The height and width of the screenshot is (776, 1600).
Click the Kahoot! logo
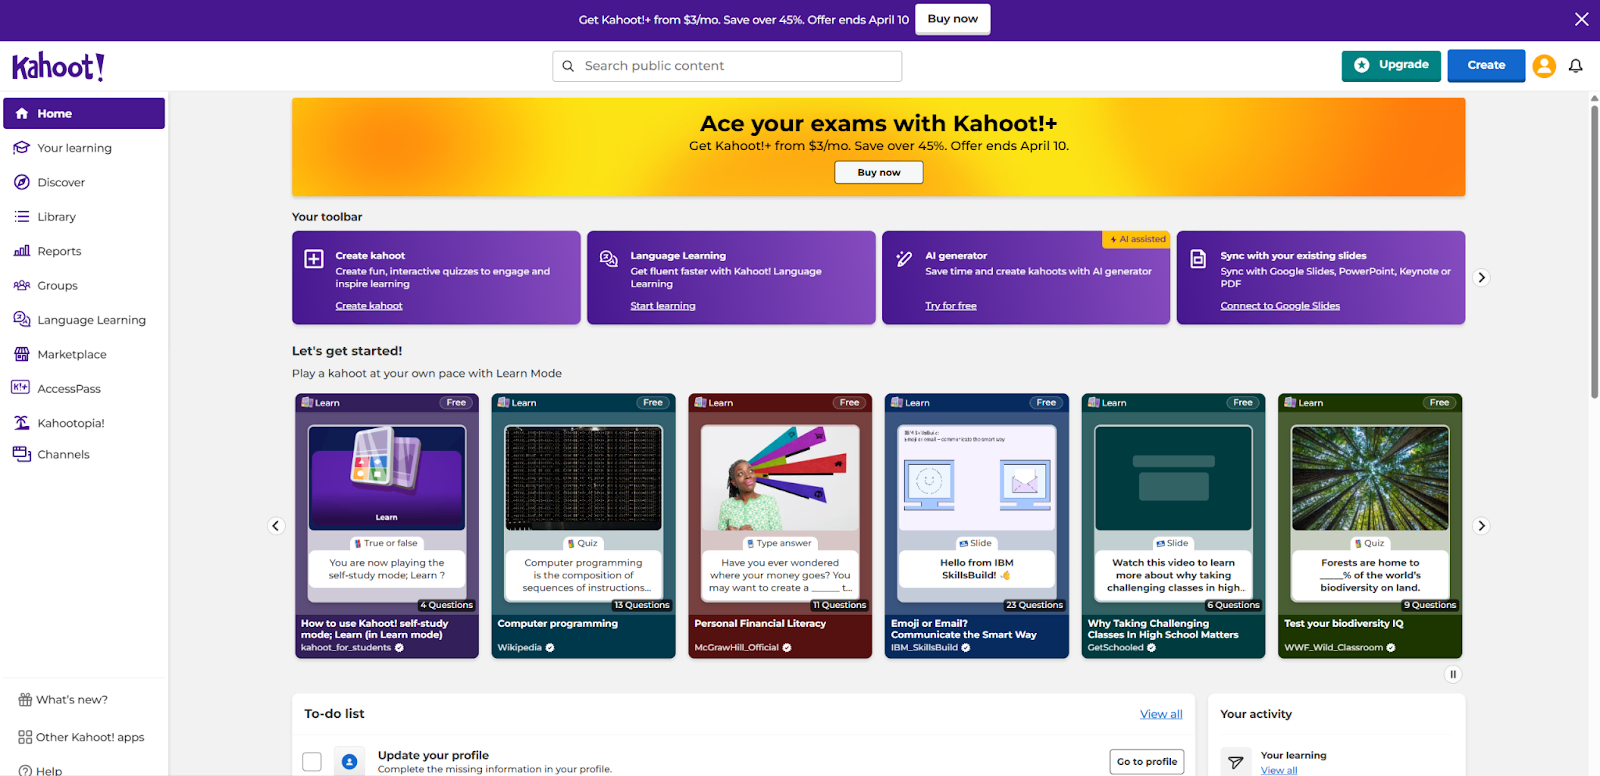pyautogui.click(x=58, y=67)
